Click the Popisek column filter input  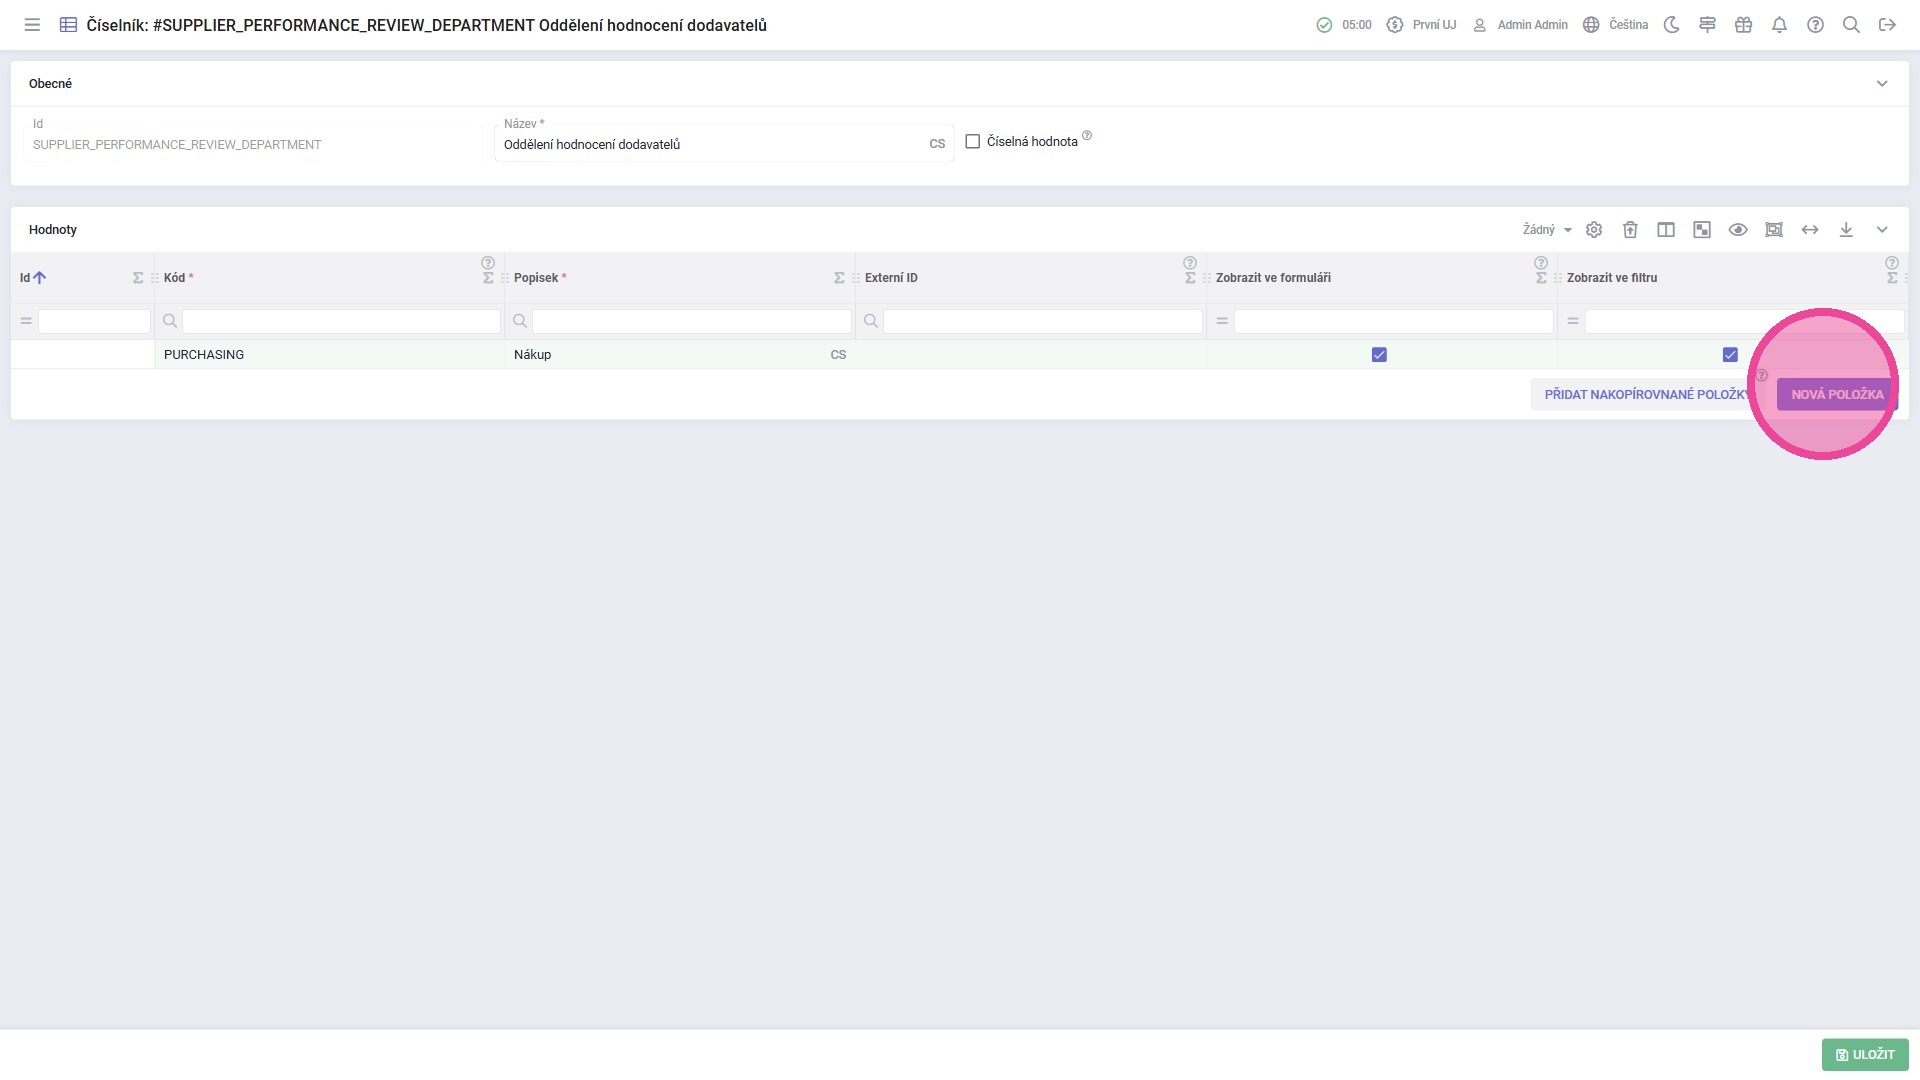coord(692,321)
